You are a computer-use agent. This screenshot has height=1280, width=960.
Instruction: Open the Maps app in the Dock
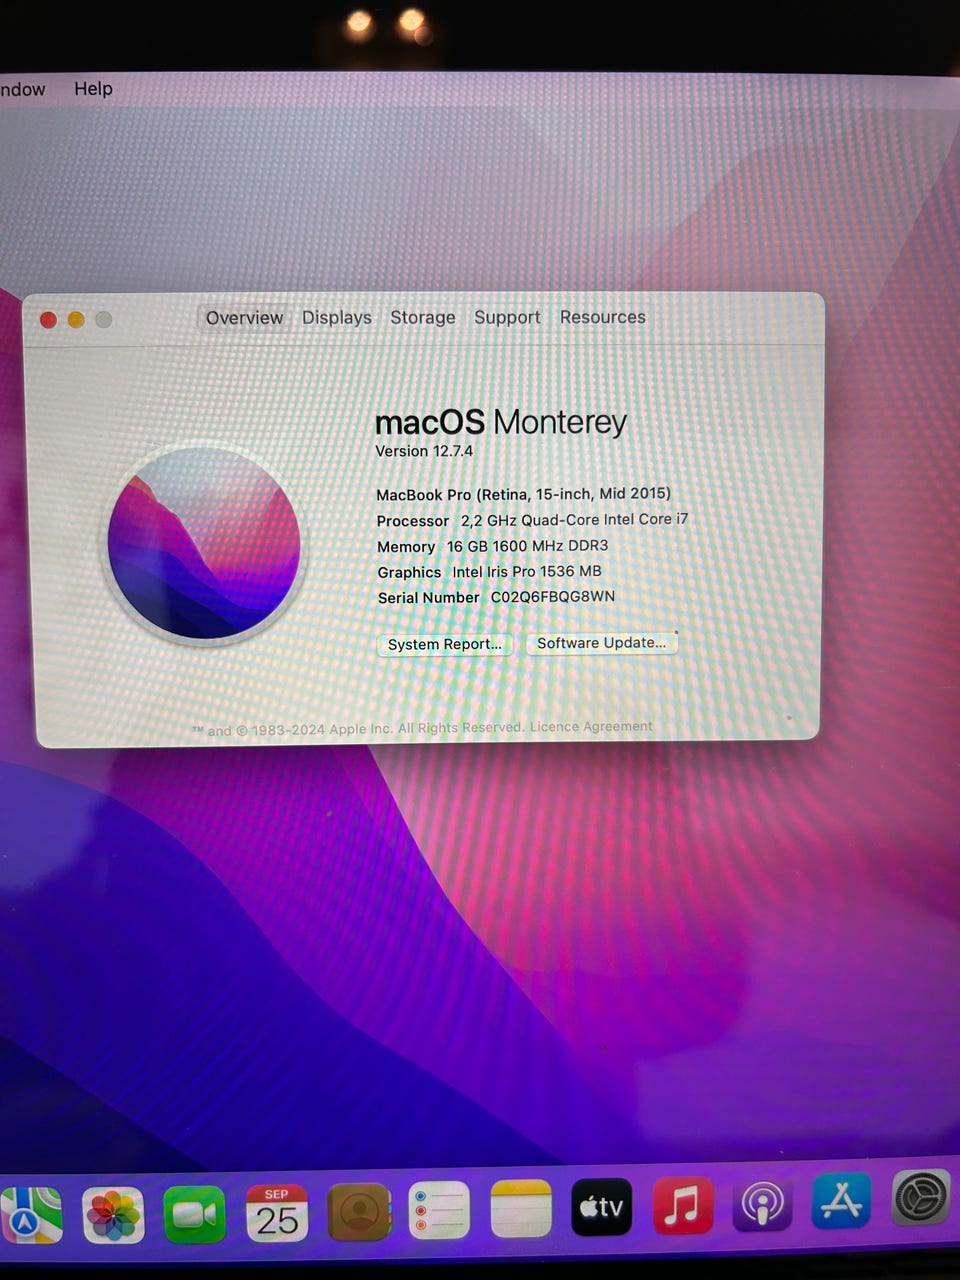coord(29,1214)
